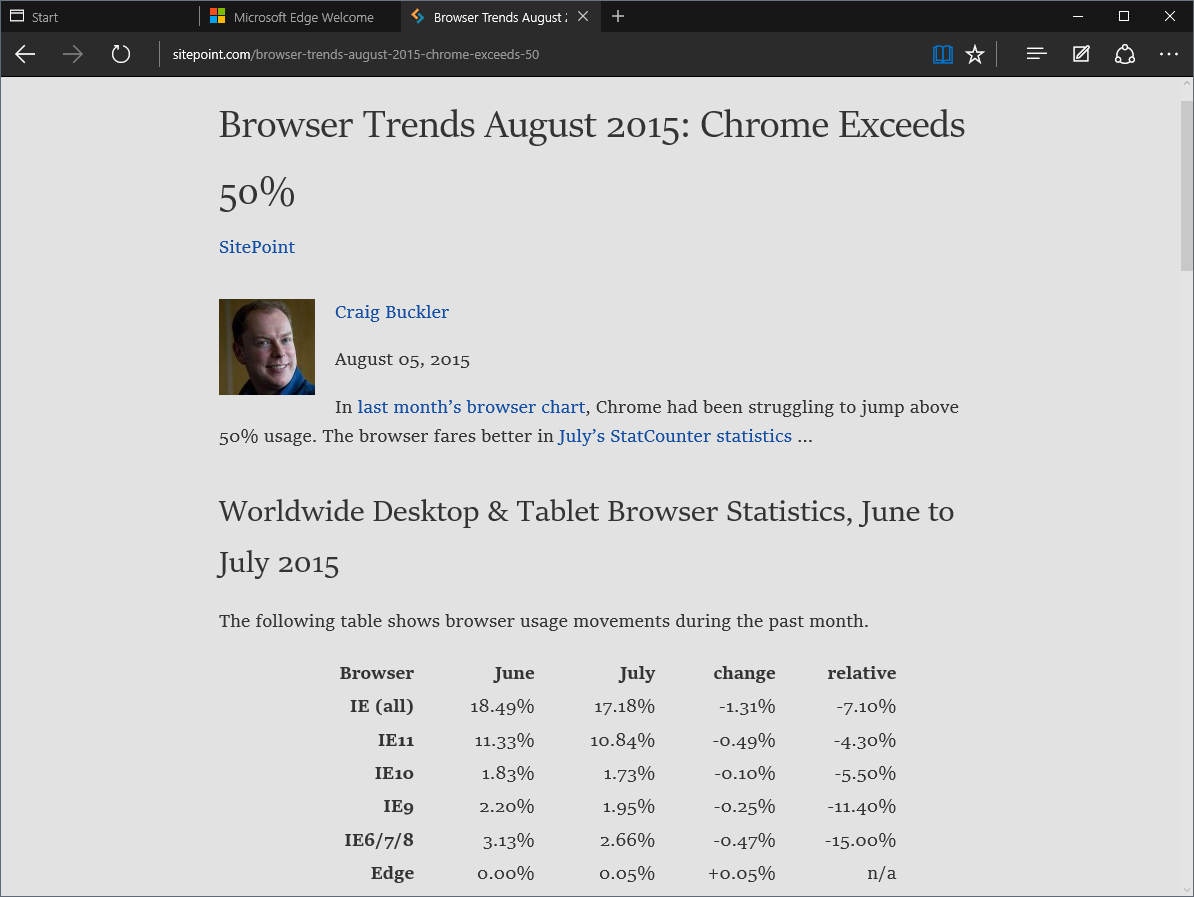
Task: Add page to favorites star icon
Action: click(975, 54)
